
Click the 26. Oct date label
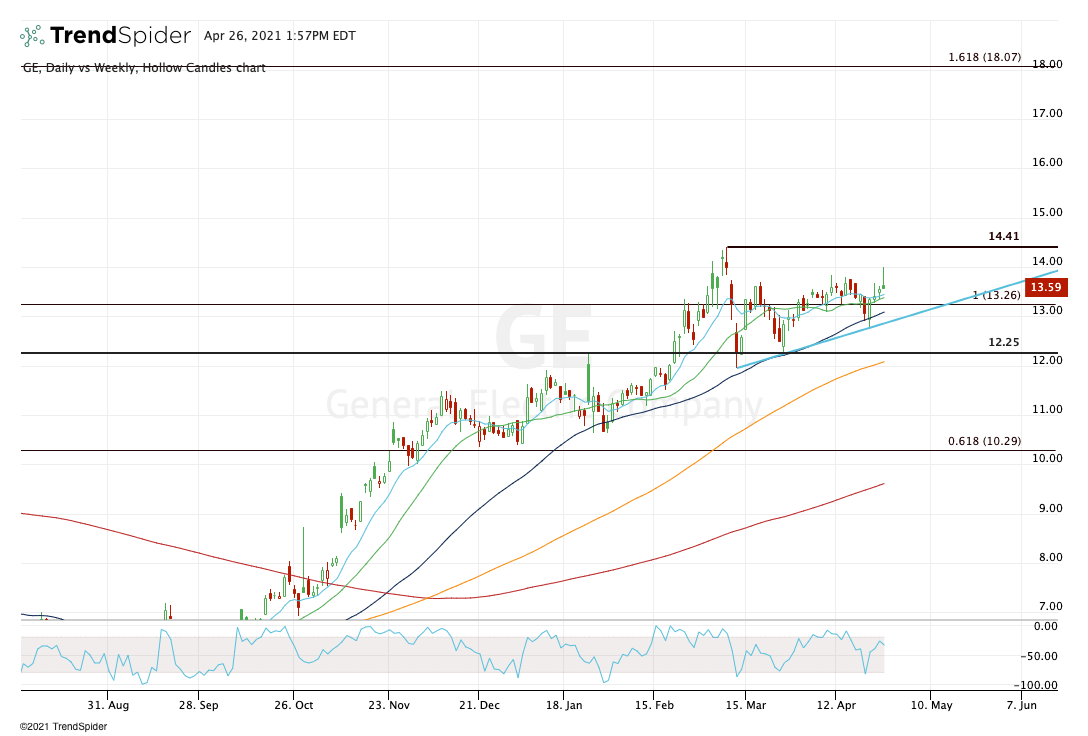click(x=294, y=705)
